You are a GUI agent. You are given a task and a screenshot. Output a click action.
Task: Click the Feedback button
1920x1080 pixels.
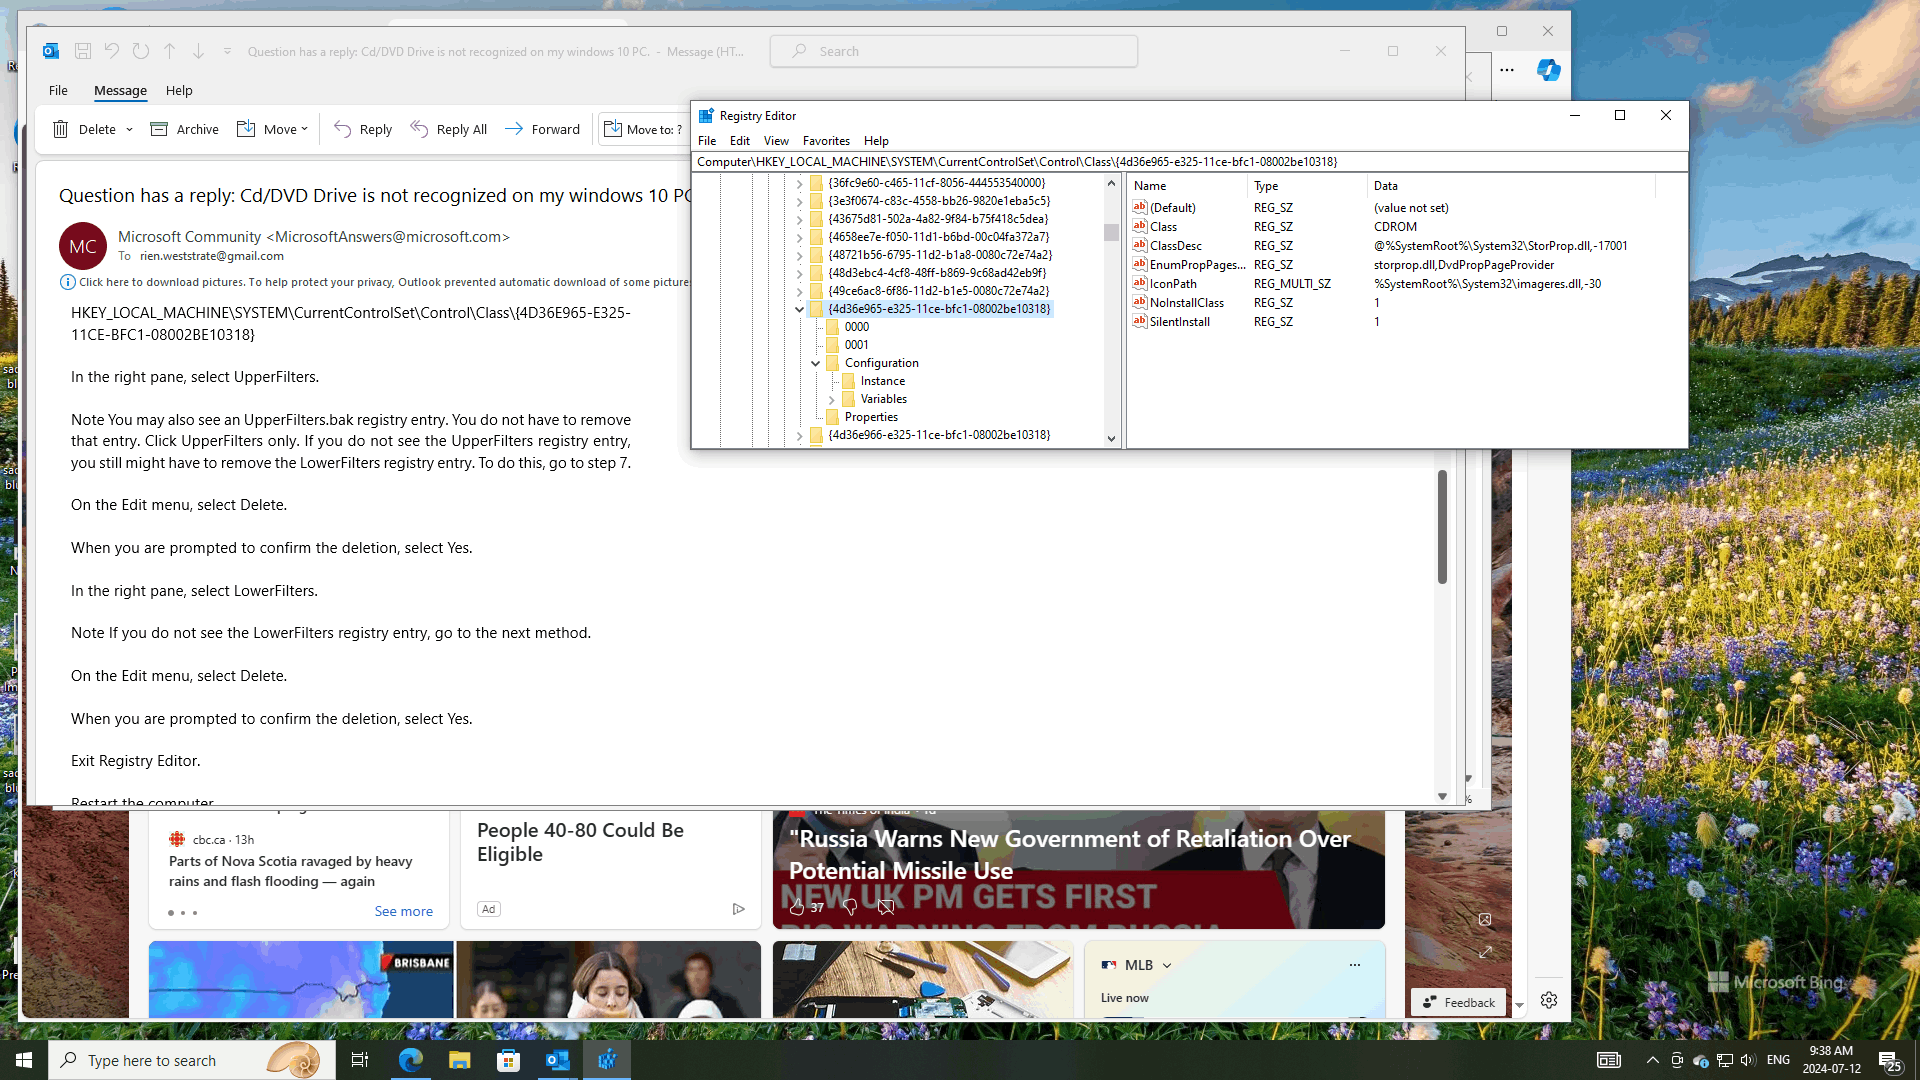[1458, 1002]
